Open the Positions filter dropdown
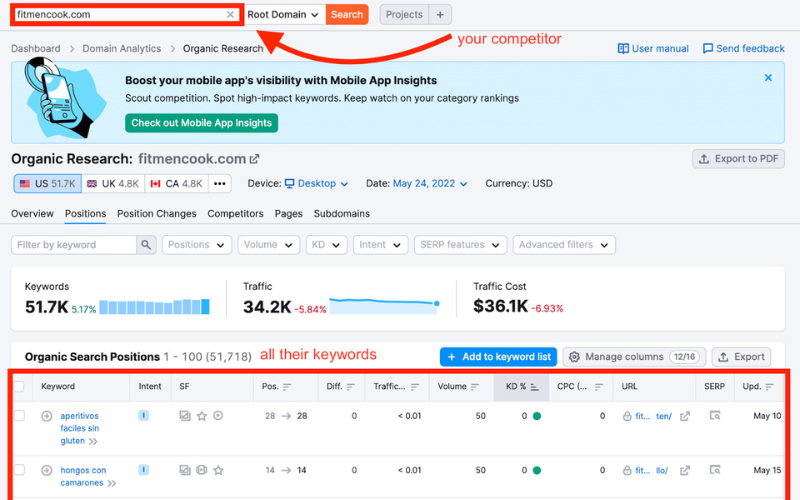 click(196, 245)
